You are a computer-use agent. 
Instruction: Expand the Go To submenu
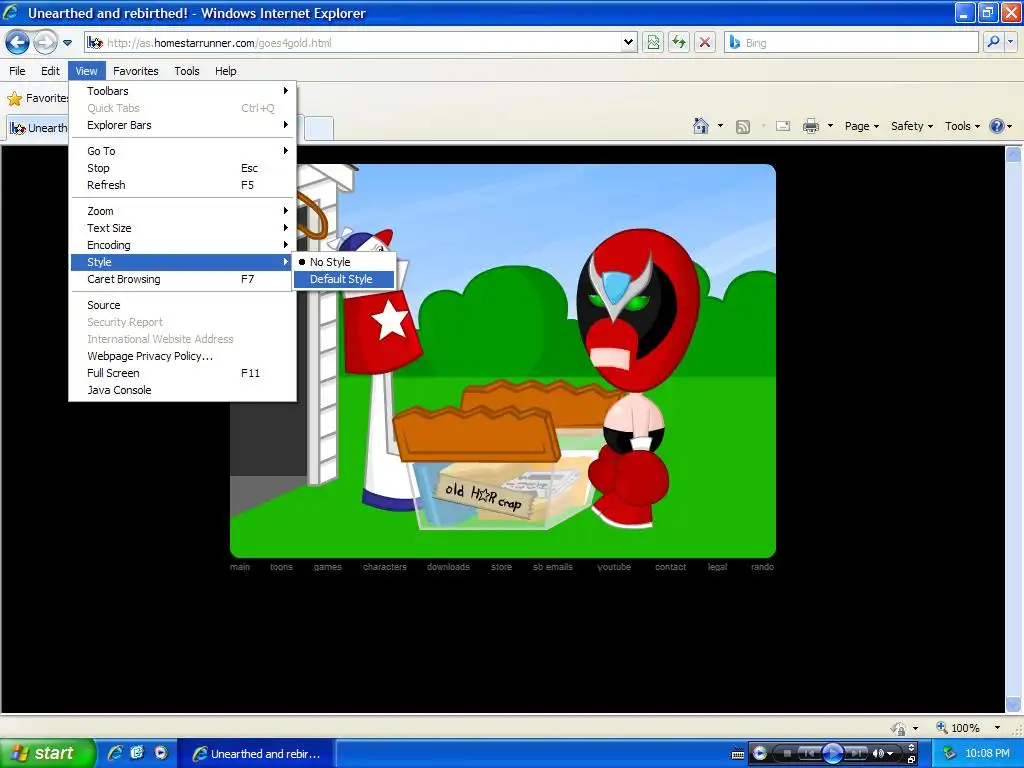183,151
